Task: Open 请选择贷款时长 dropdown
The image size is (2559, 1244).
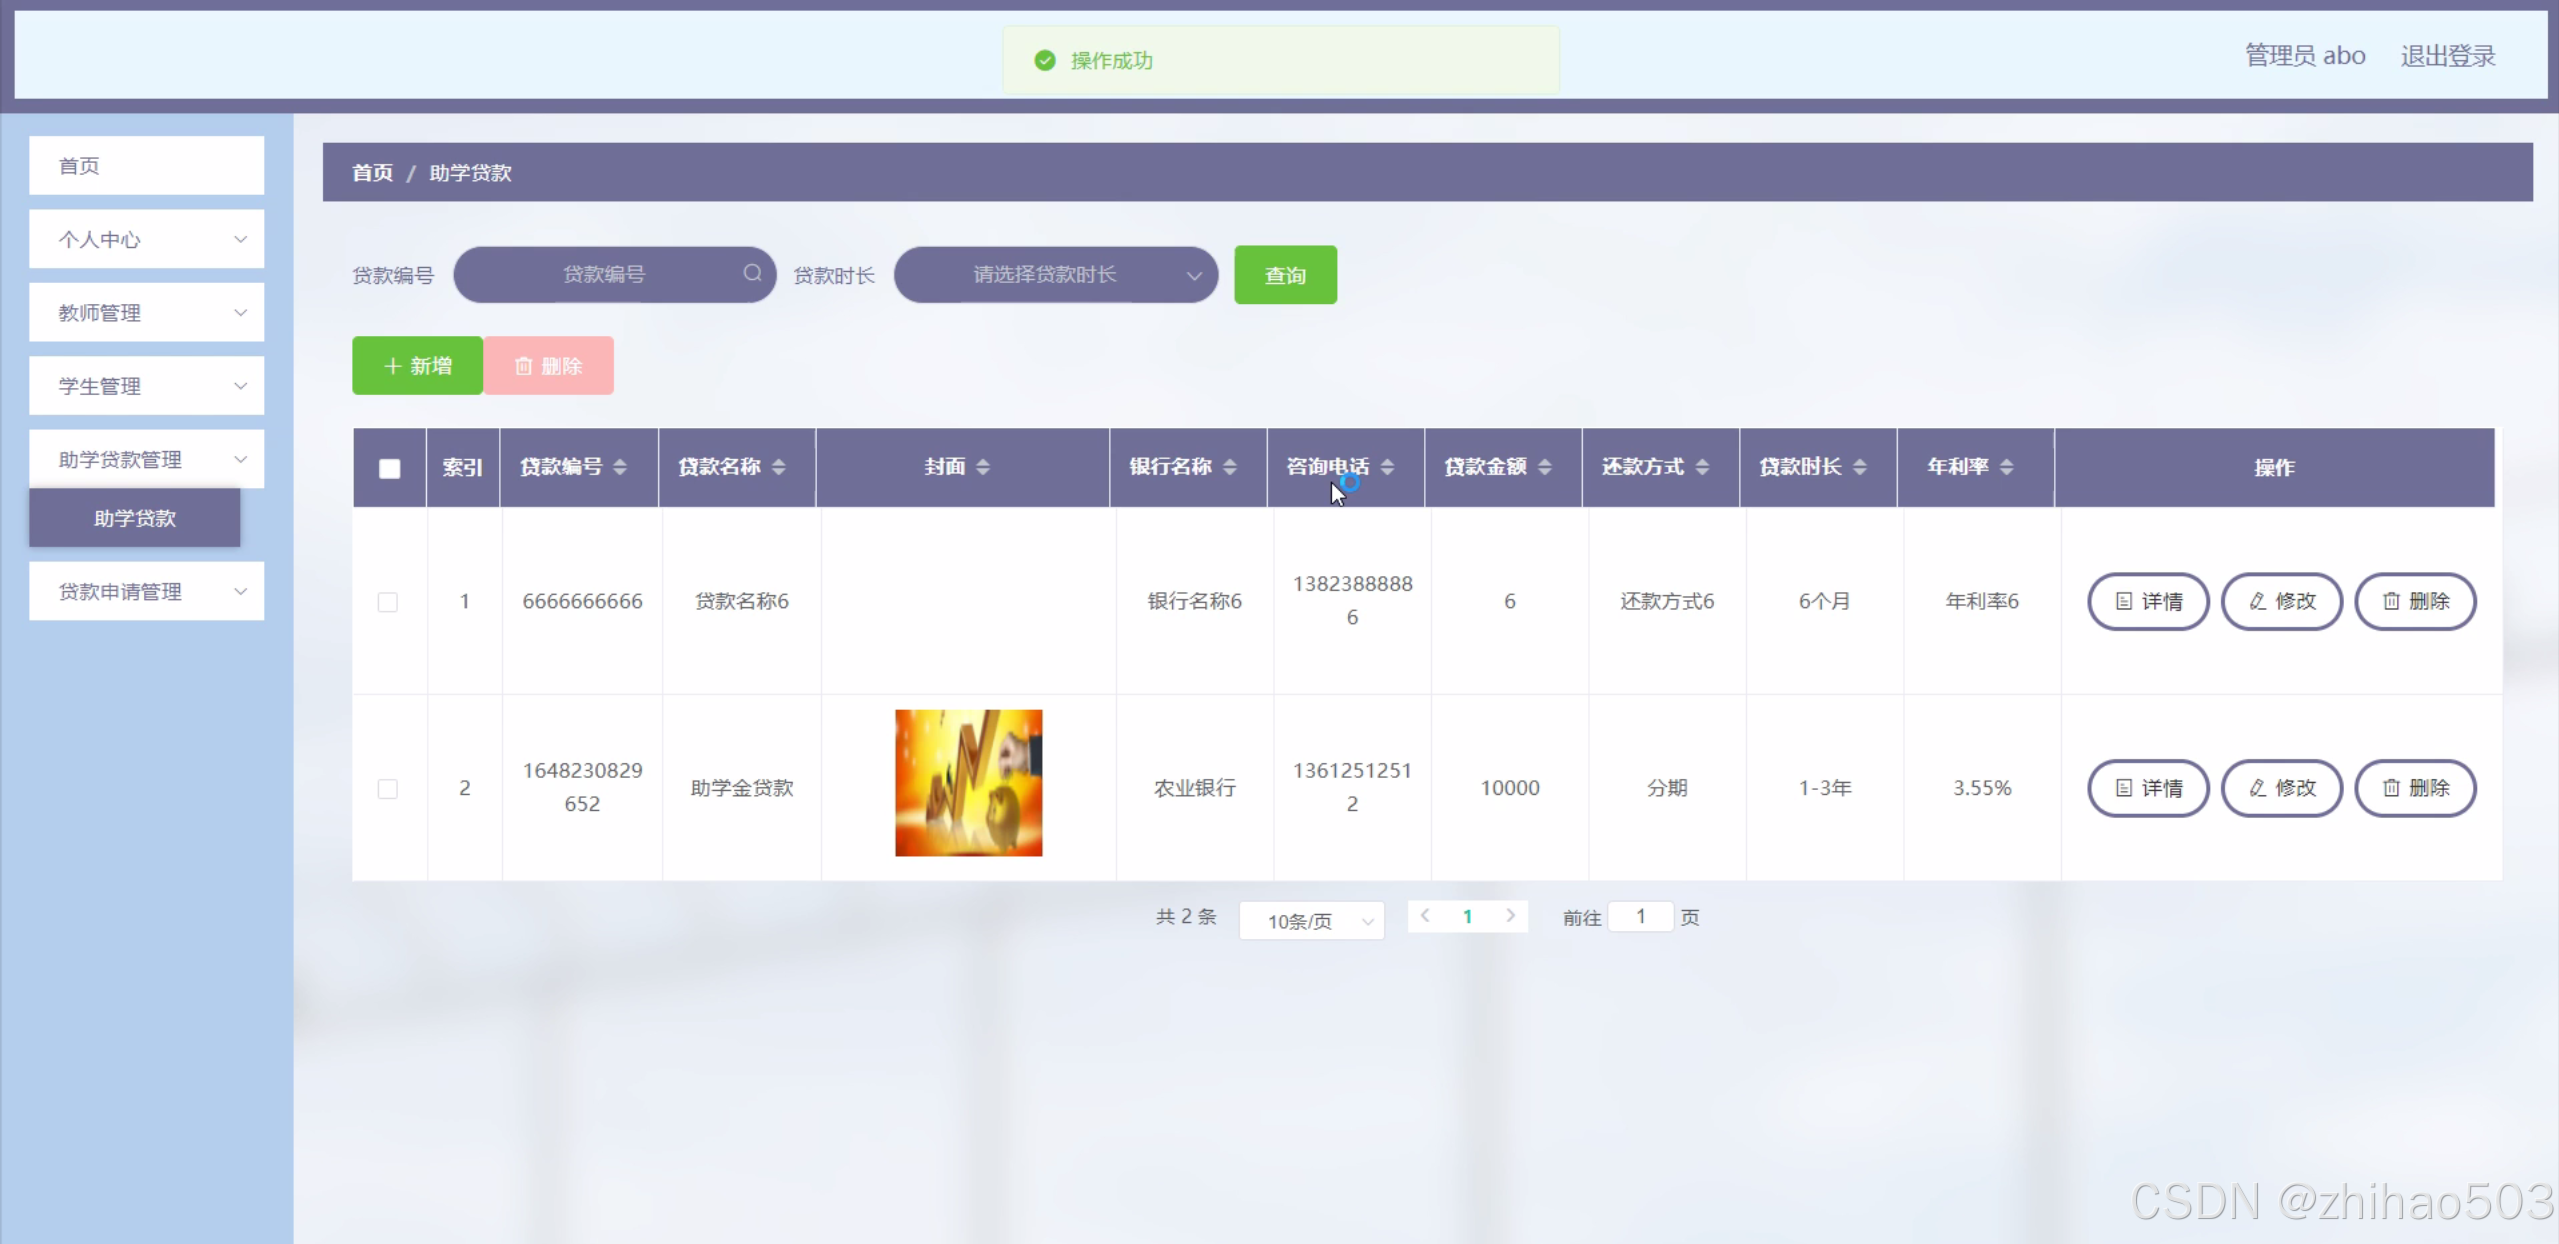Action: point(1055,275)
